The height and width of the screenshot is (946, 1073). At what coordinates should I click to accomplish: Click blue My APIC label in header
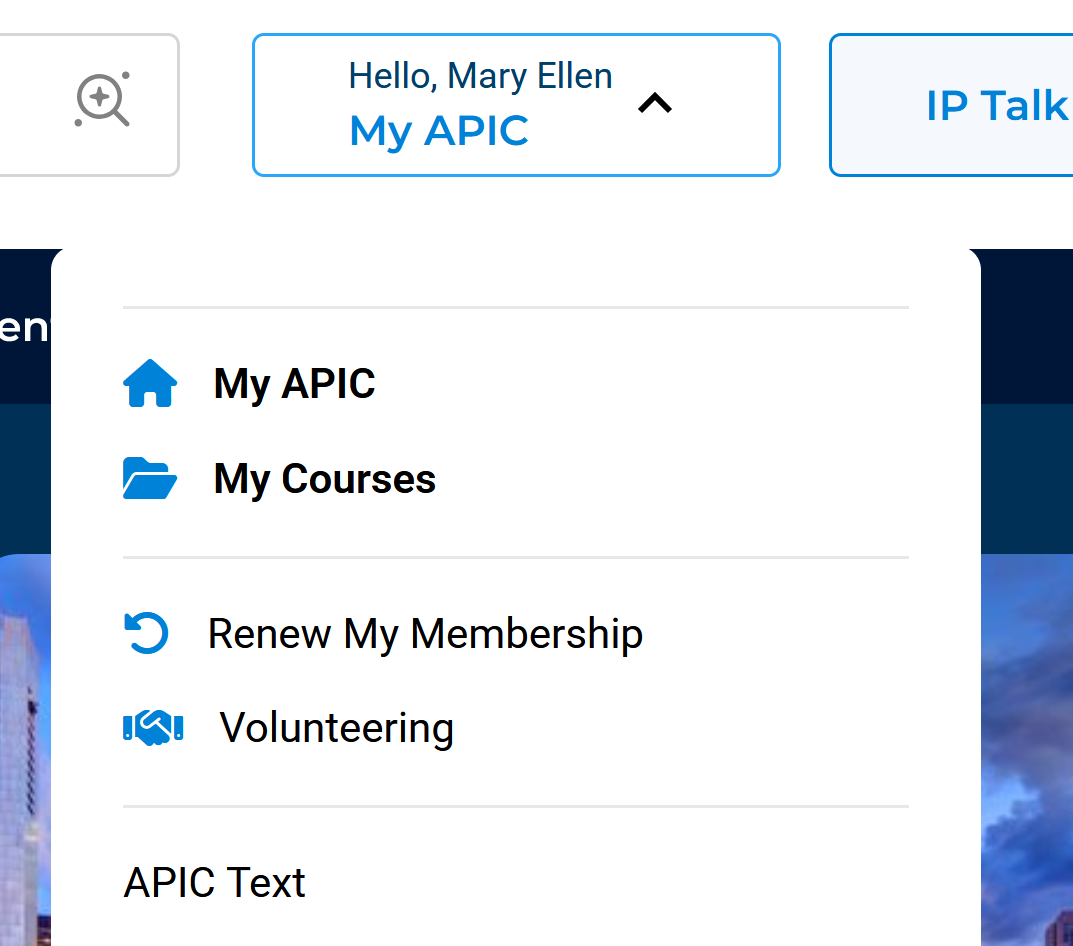point(439,131)
